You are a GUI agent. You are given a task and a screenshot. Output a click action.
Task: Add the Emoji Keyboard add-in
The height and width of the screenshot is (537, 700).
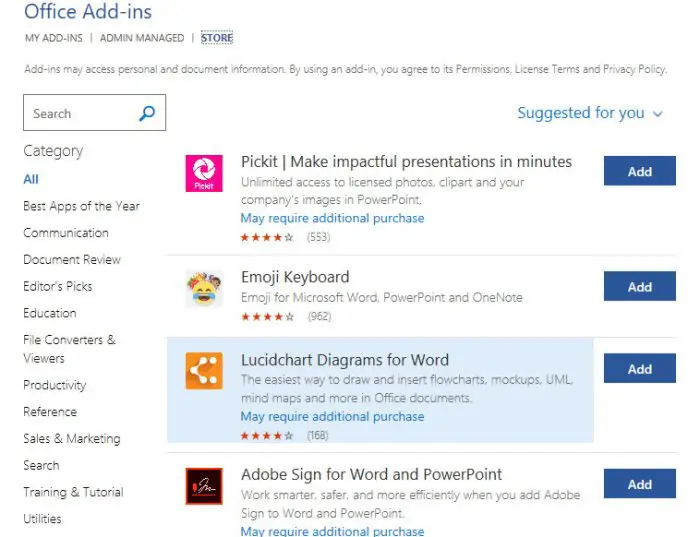tap(639, 286)
